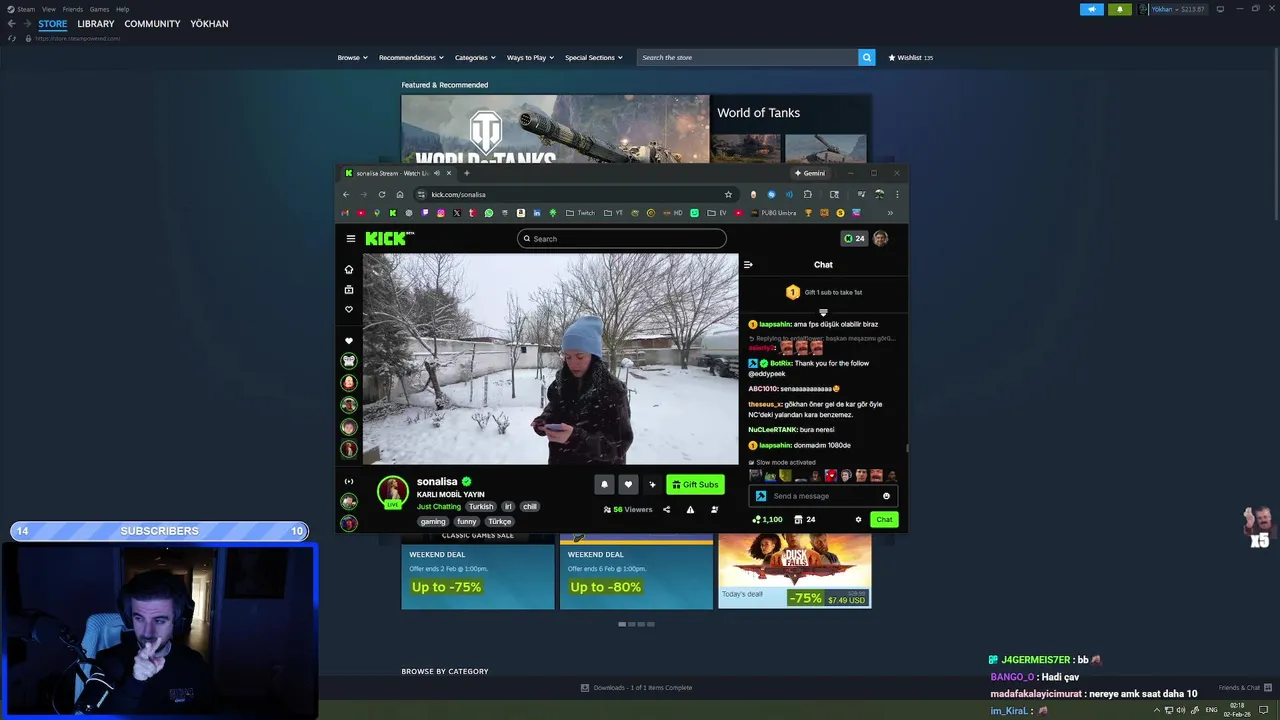The height and width of the screenshot is (720, 1280).
Task: Select the Turkish tag
Action: tap(481, 506)
